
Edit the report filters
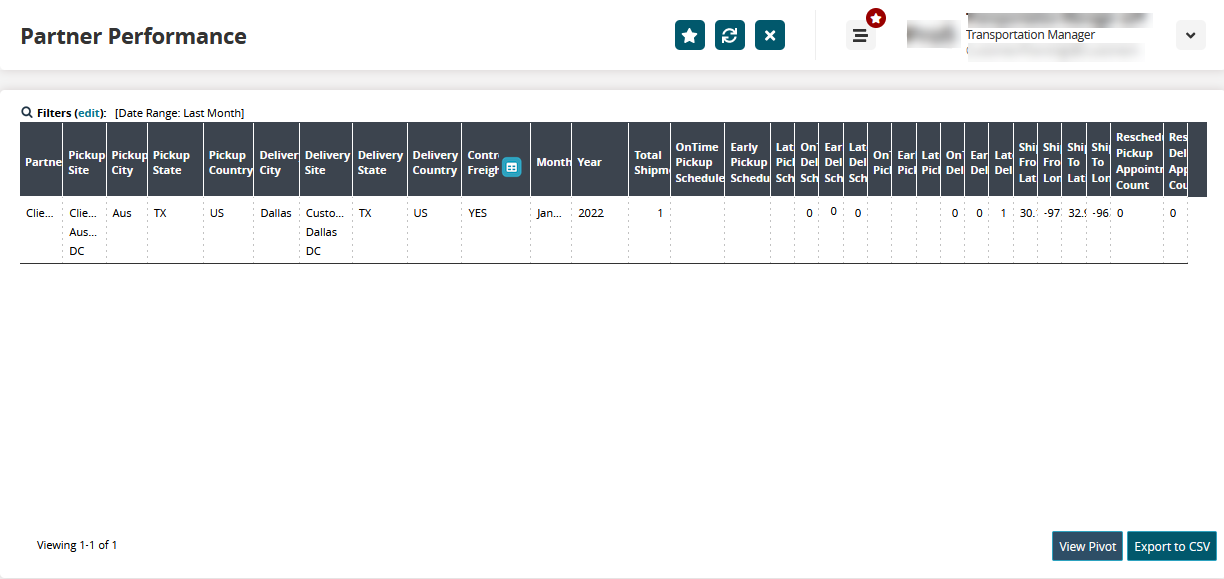click(90, 113)
